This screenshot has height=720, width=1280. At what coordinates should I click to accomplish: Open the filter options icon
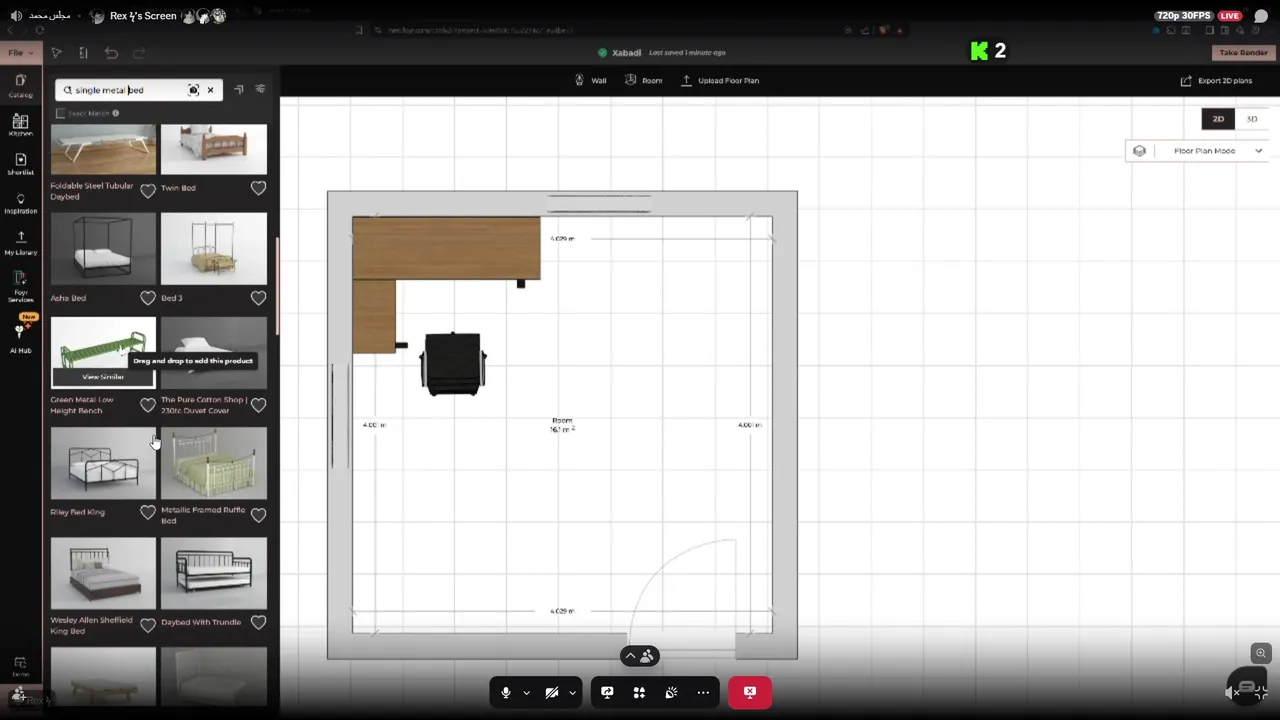[x=260, y=89]
